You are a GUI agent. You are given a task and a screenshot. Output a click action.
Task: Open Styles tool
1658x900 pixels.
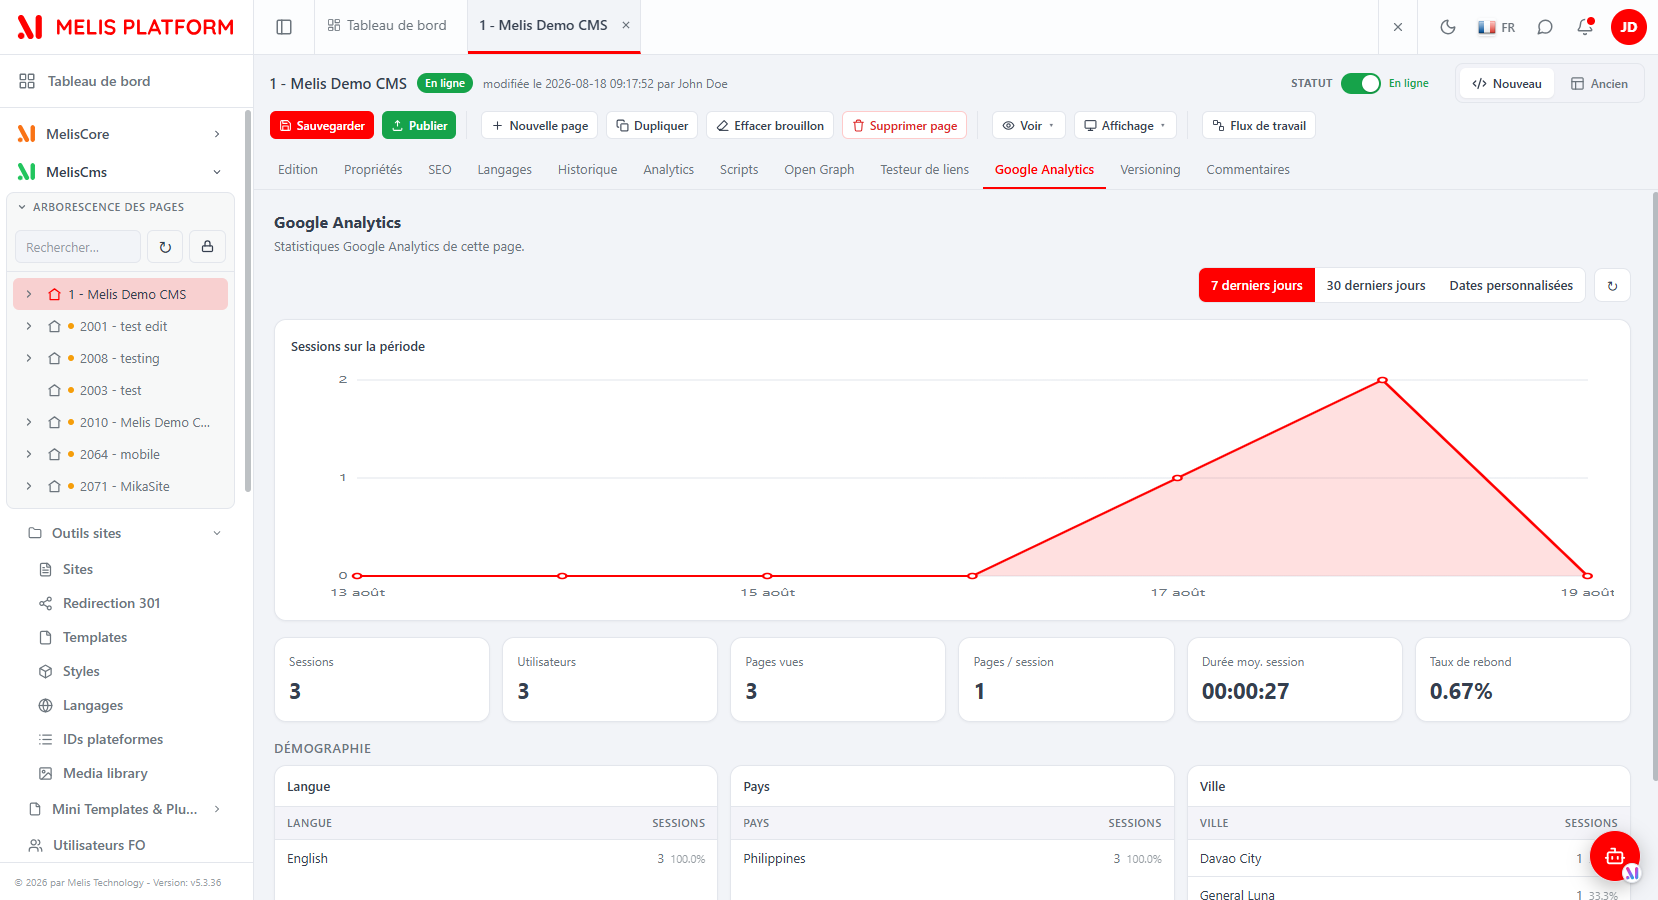tap(81, 671)
